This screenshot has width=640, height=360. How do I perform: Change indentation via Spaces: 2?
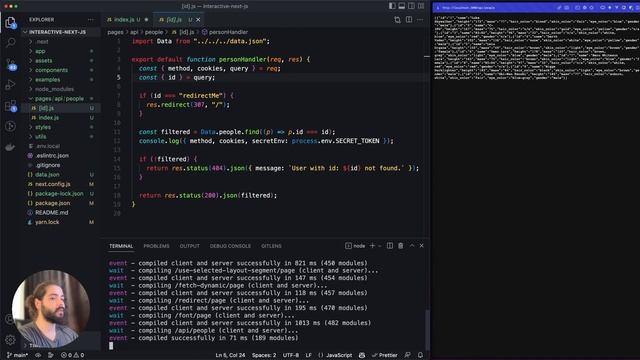coord(264,355)
